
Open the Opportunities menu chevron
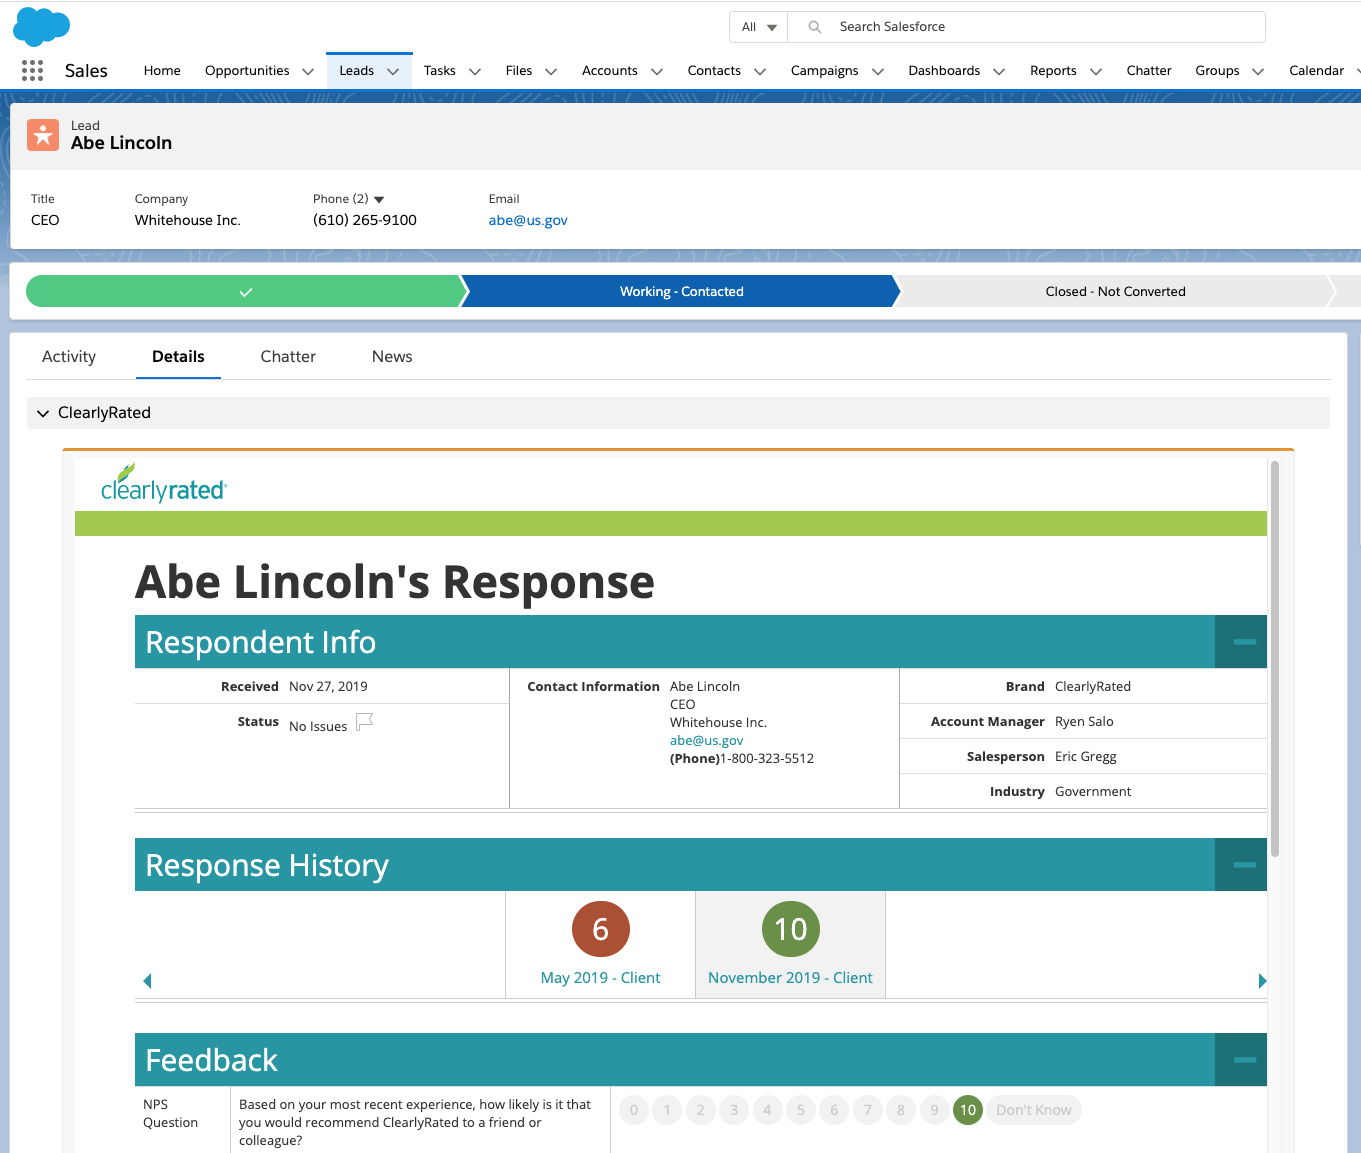pos(308,71)
